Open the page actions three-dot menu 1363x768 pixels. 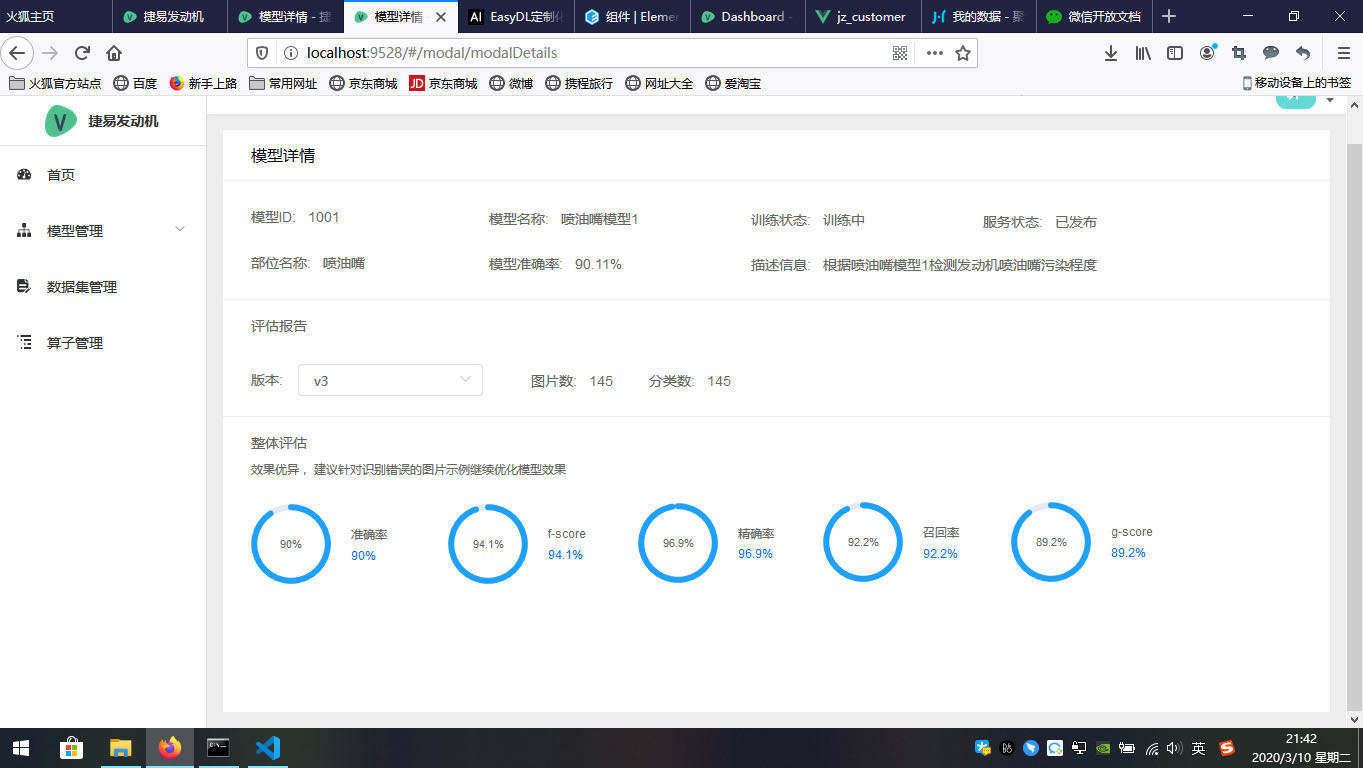(x=934, y=53)
